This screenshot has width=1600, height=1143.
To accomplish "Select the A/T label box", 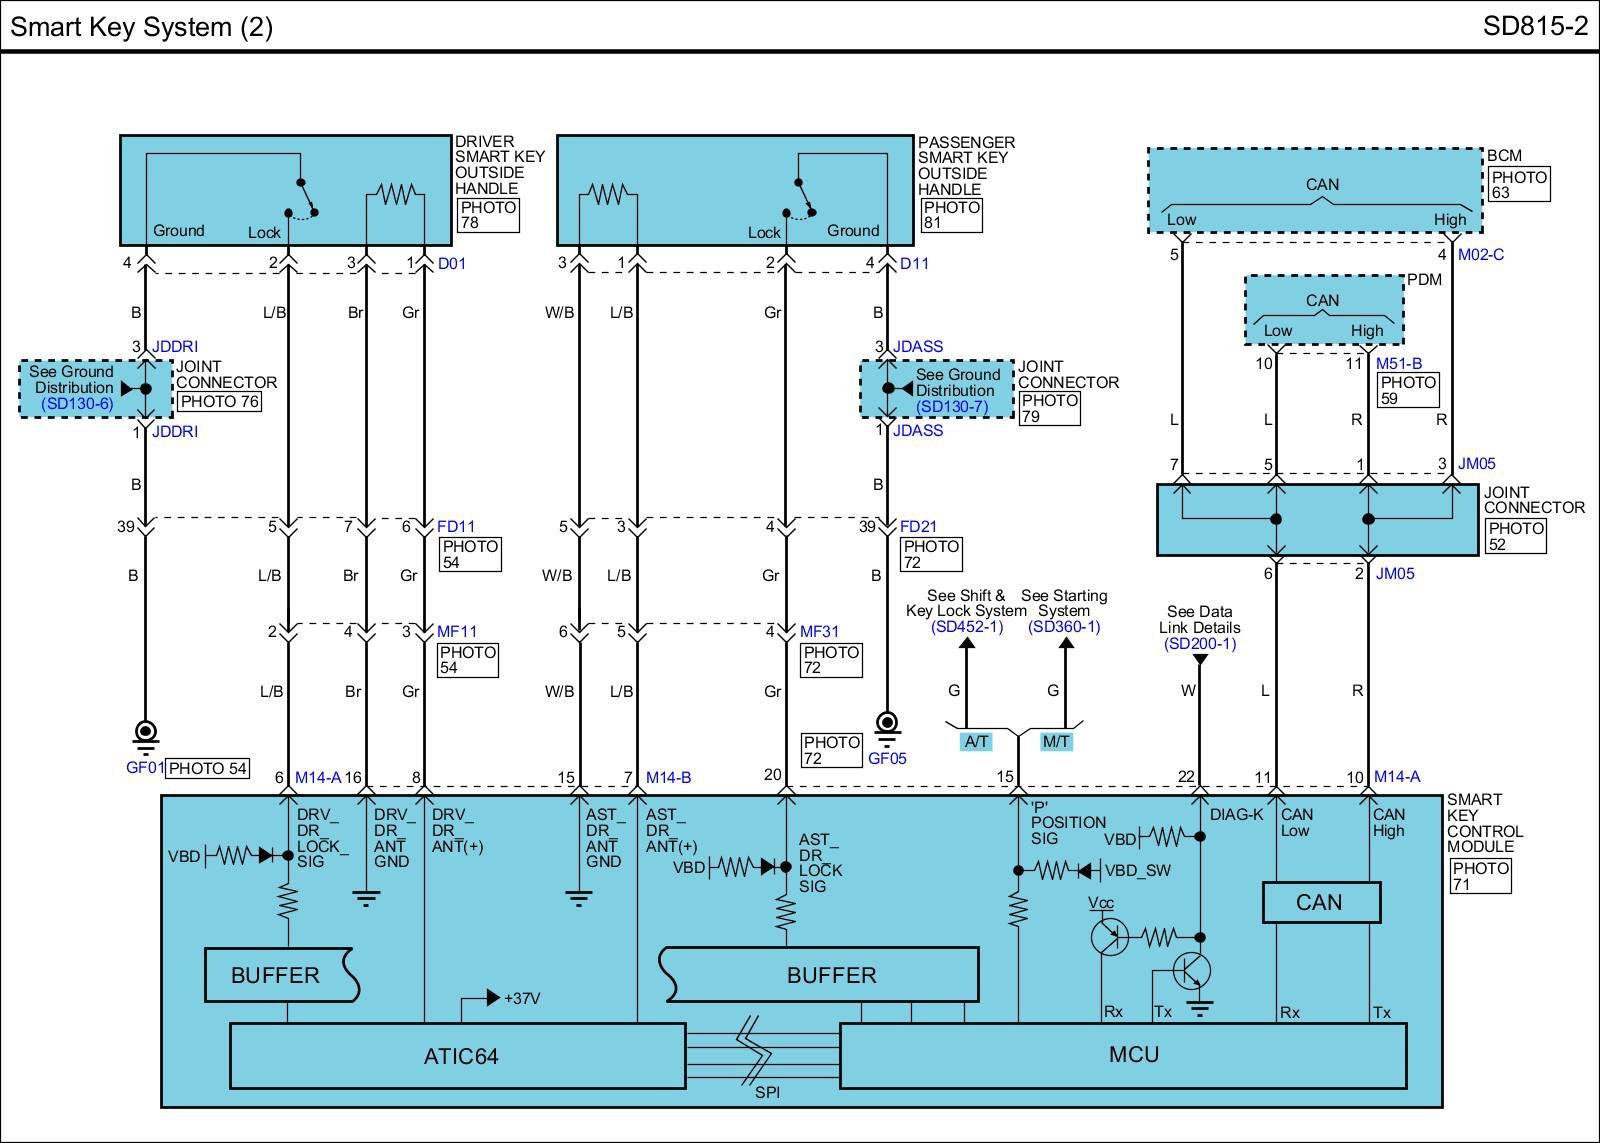I will coord(976,742).
